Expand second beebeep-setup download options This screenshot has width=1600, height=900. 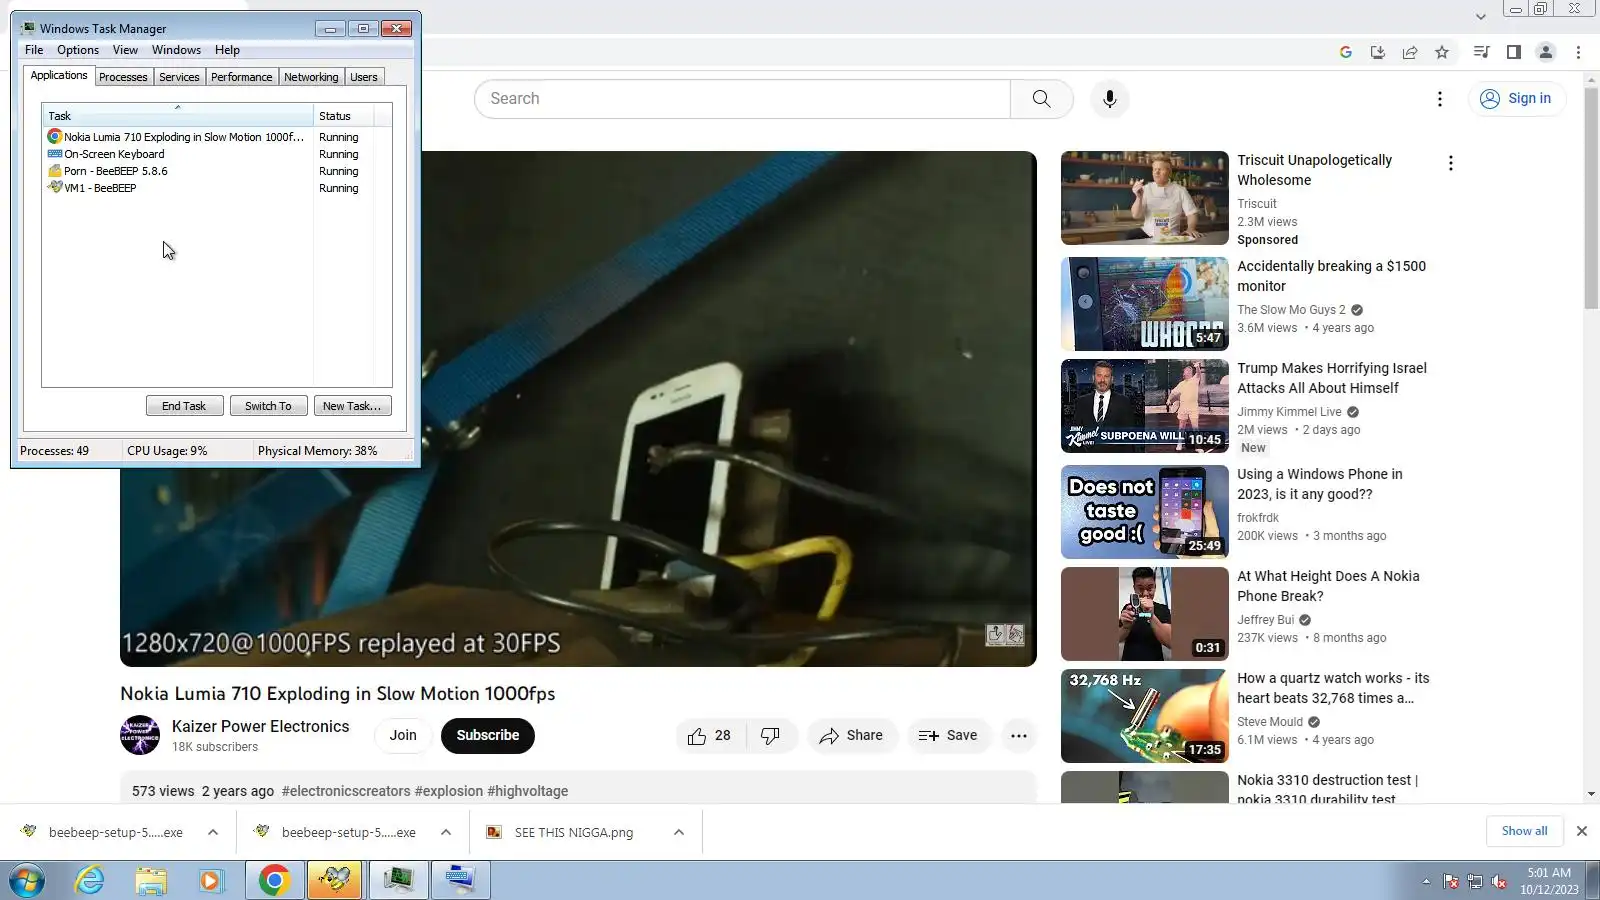coord(446,832)
